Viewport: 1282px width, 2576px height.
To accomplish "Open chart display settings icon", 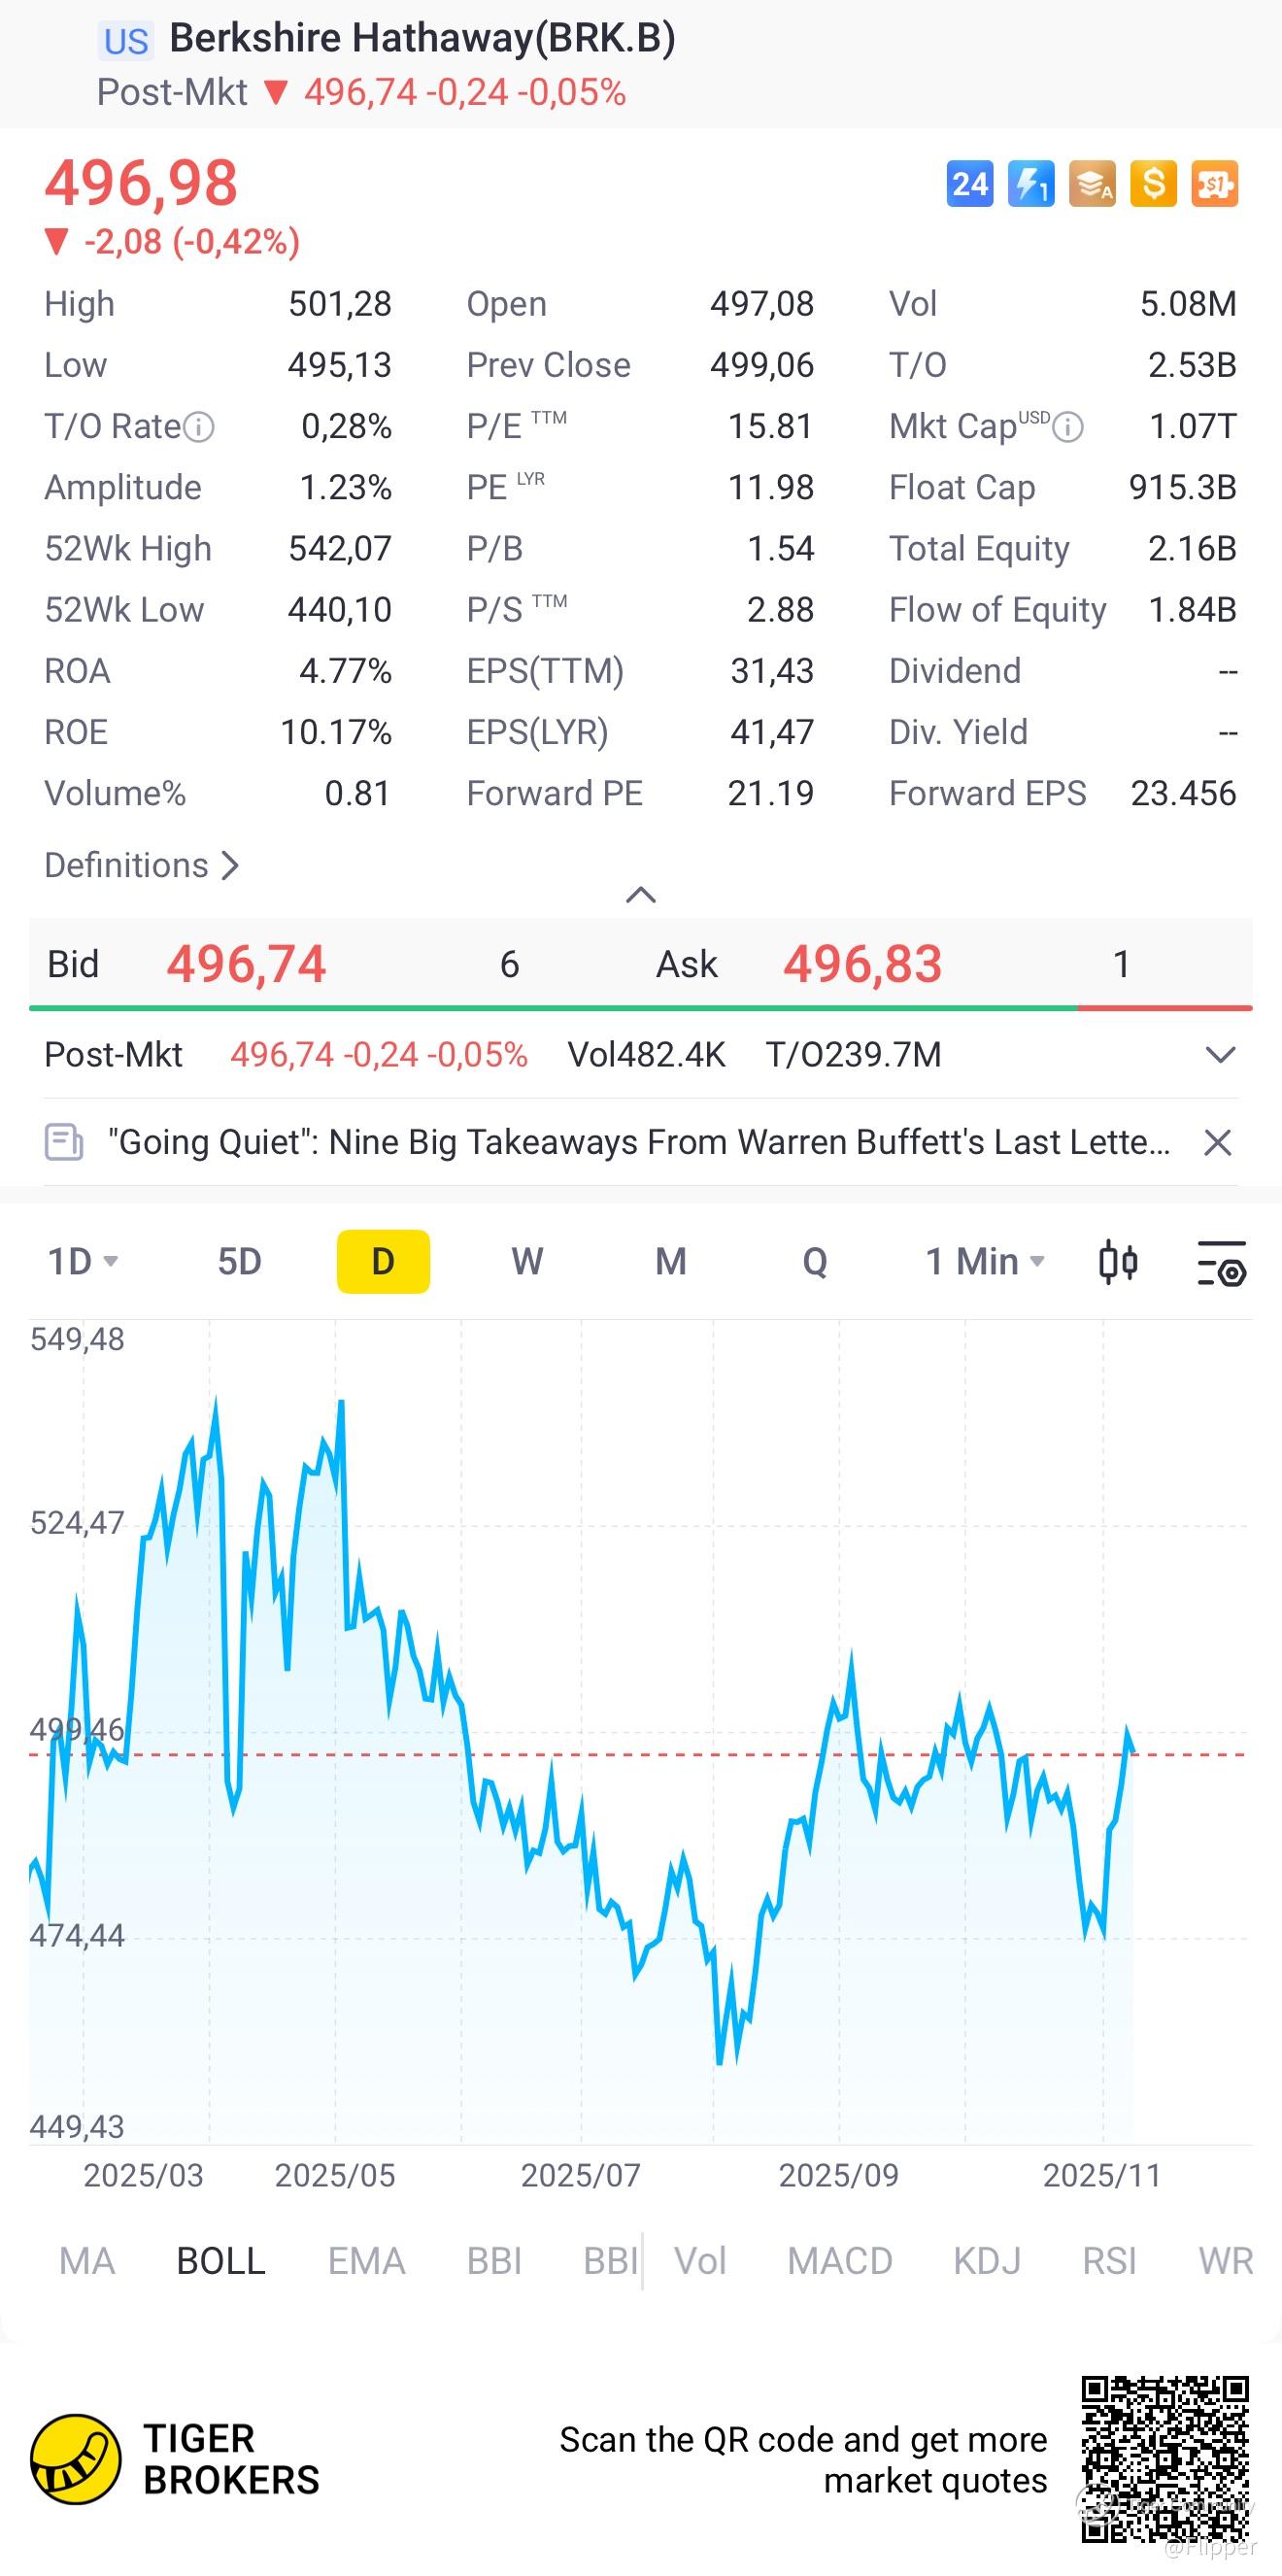I will [x=1221, y=1262].
